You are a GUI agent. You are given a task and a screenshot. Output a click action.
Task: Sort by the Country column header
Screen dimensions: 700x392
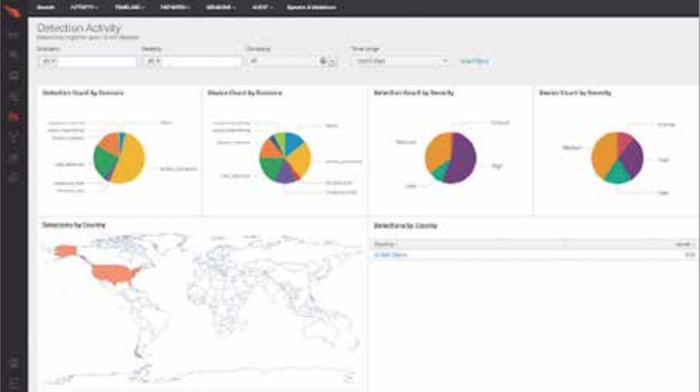pos(385,244)
